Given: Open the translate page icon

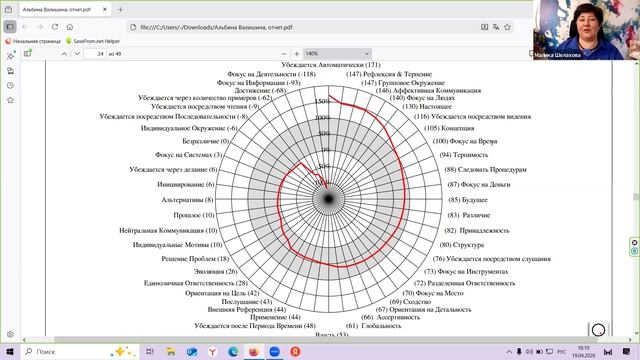Looking at the screenshot, I should coord(496,27).
